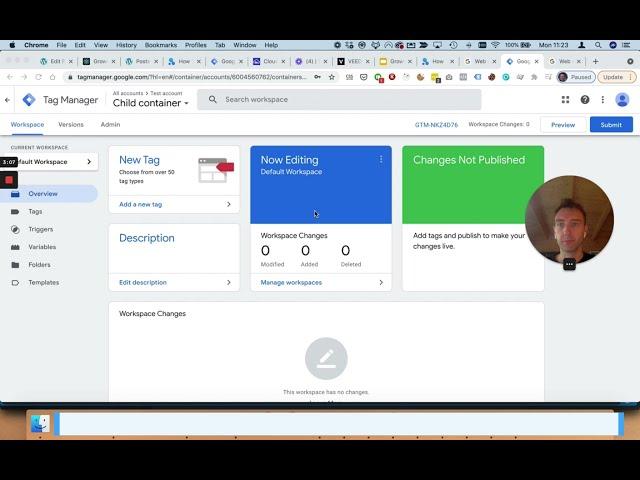Click the All accounts breadcrumb link

coord(128,93)
